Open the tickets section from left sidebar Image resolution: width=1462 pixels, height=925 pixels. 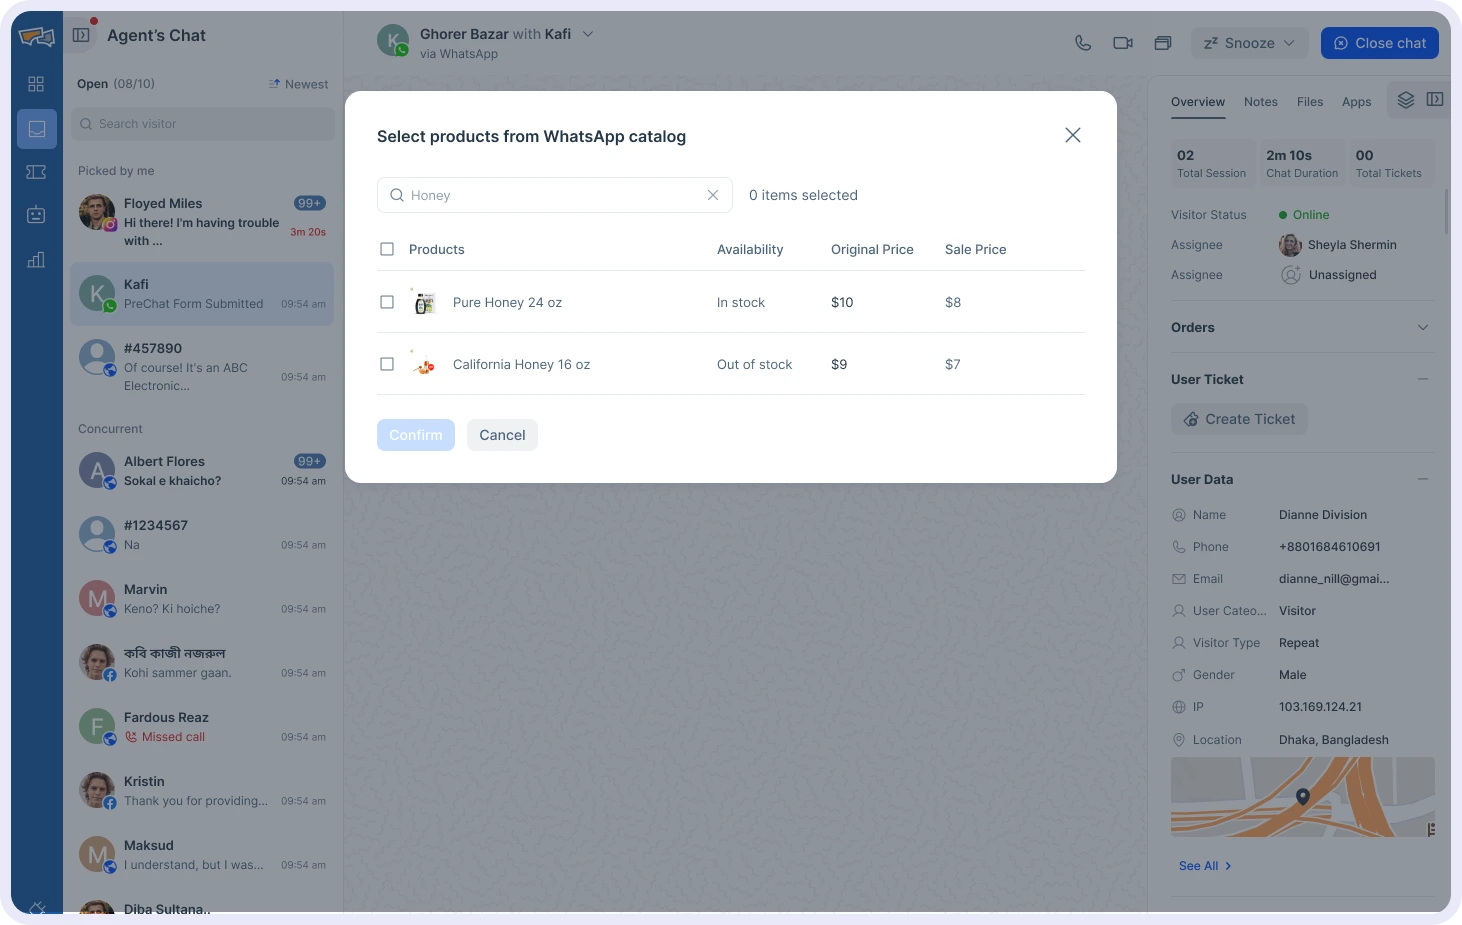click(36, 172)
